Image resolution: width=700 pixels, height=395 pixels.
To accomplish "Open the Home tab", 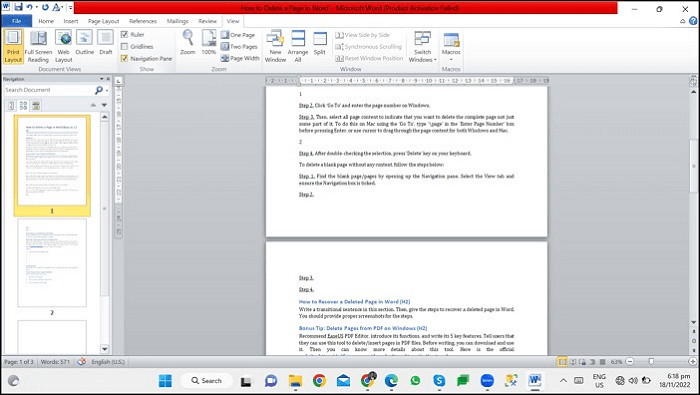I will (46, 21).
